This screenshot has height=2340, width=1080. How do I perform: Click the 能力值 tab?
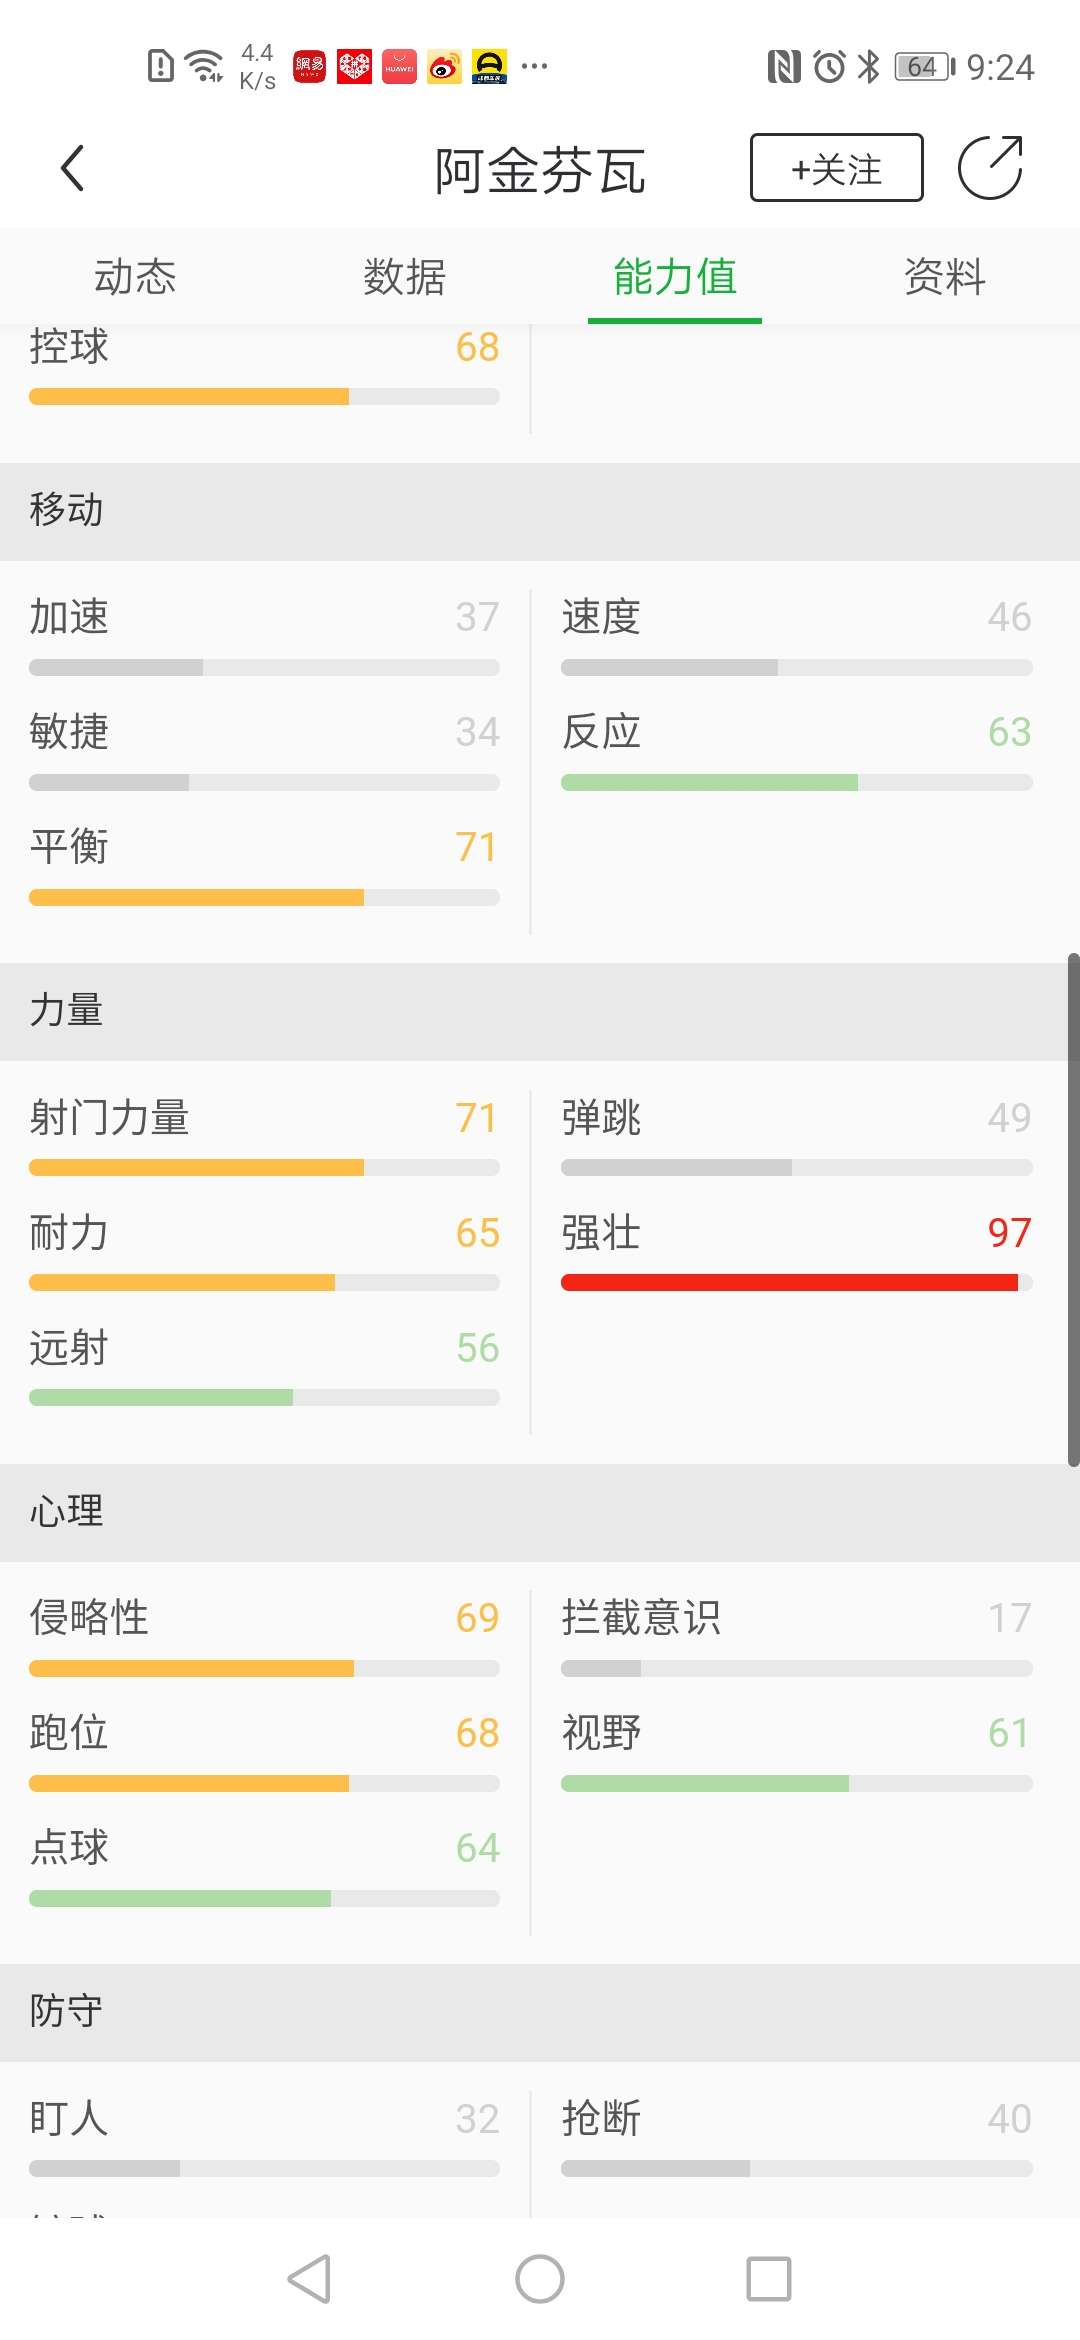coord(675,277)
